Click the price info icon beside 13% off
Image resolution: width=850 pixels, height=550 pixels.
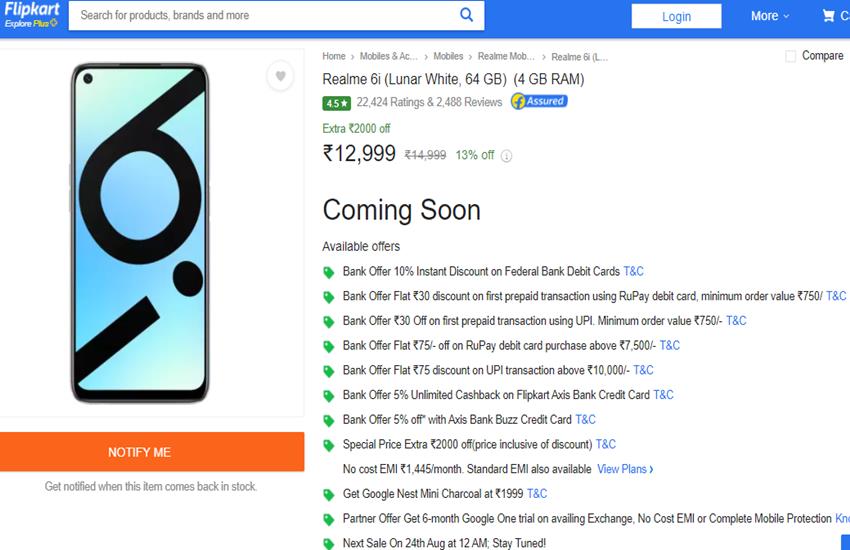pos(506,156)
